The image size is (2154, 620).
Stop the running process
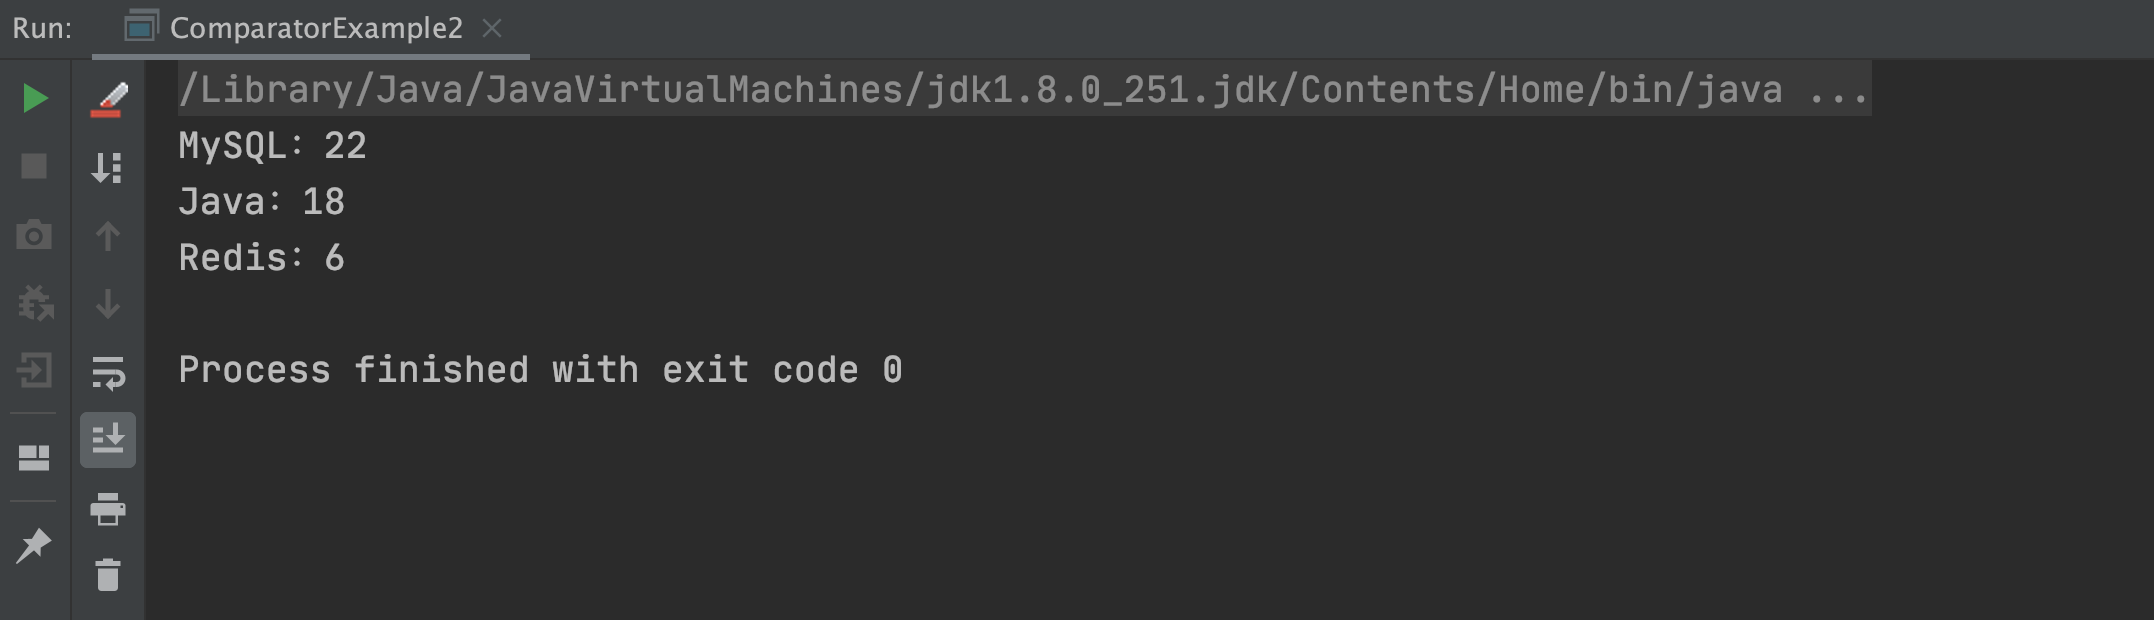pyautogui.click(x=34, y=166)
